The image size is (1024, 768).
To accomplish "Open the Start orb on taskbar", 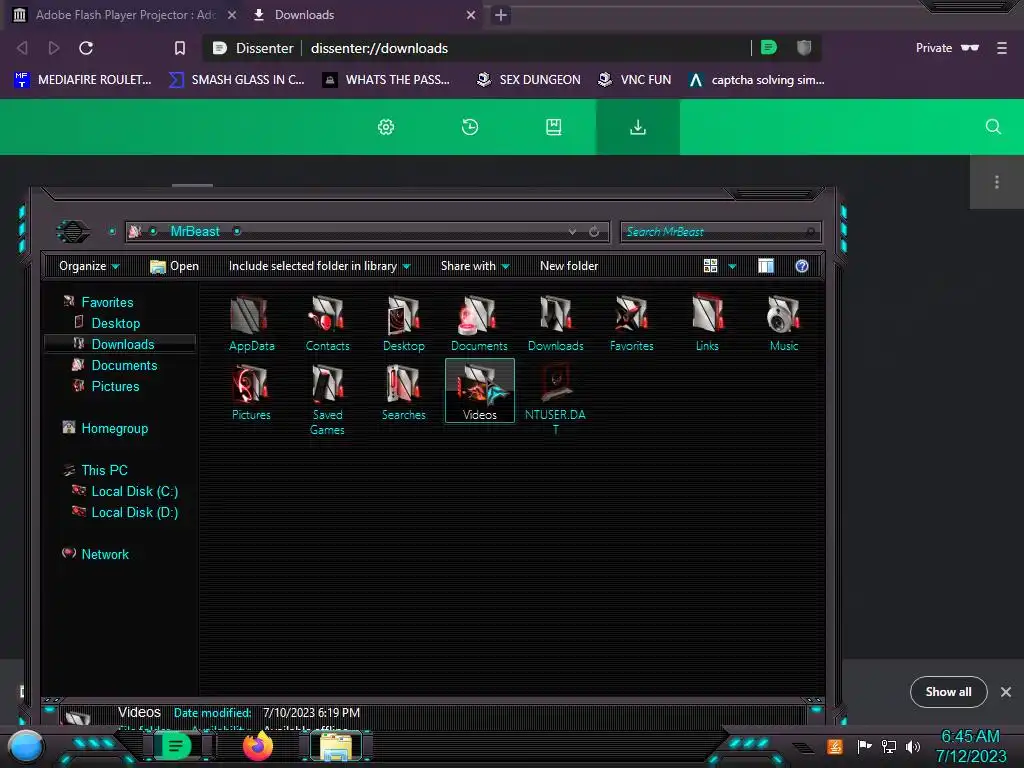I will (26, 747).
